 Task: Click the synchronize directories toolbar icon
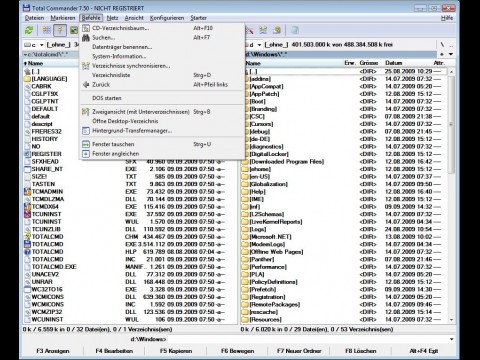(263, 30)
